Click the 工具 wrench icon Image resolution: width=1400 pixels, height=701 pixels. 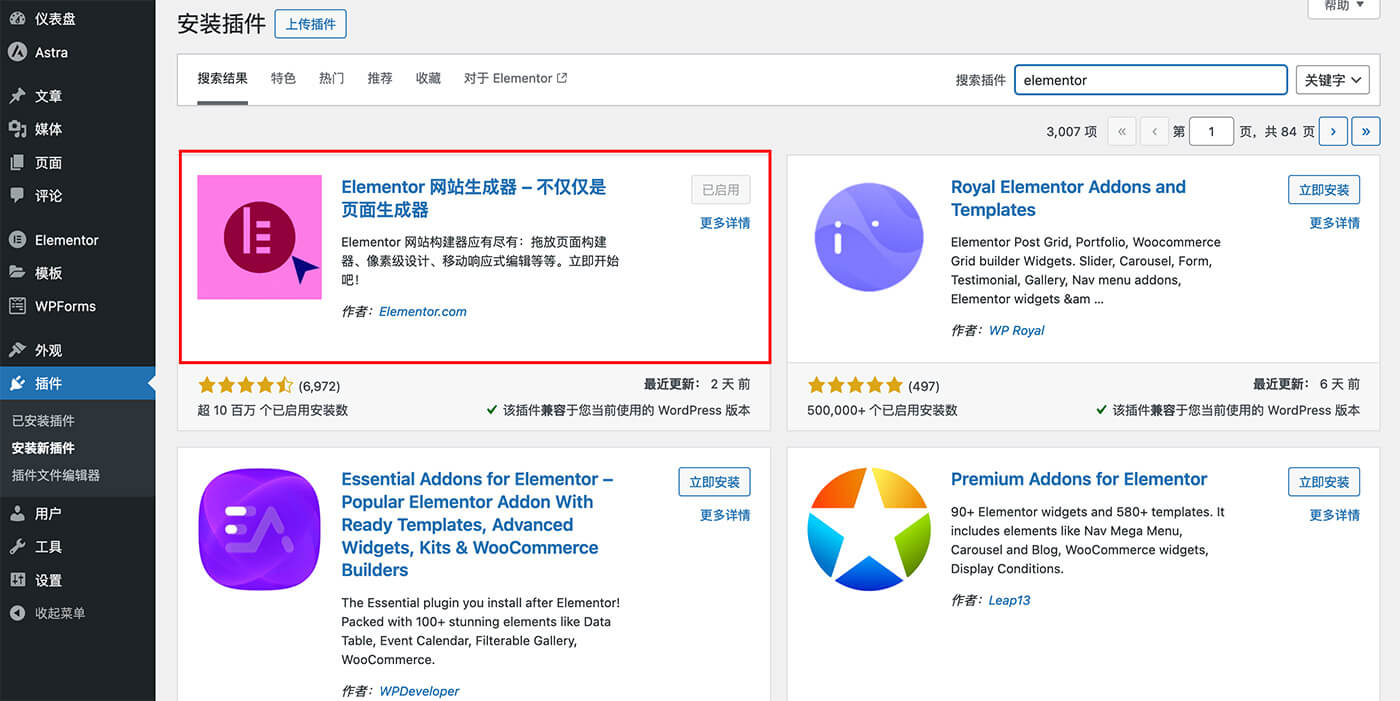[x=17, y=546]
